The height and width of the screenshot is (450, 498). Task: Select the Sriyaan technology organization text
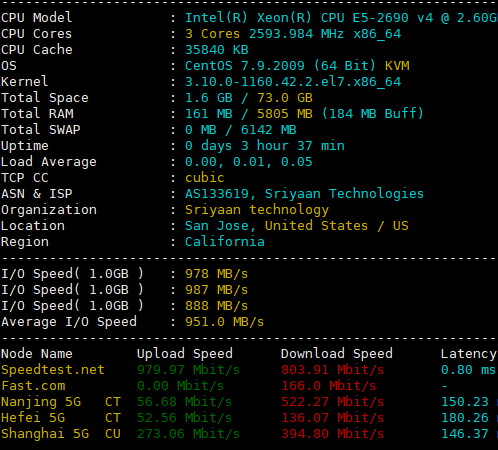click(257, 210)
